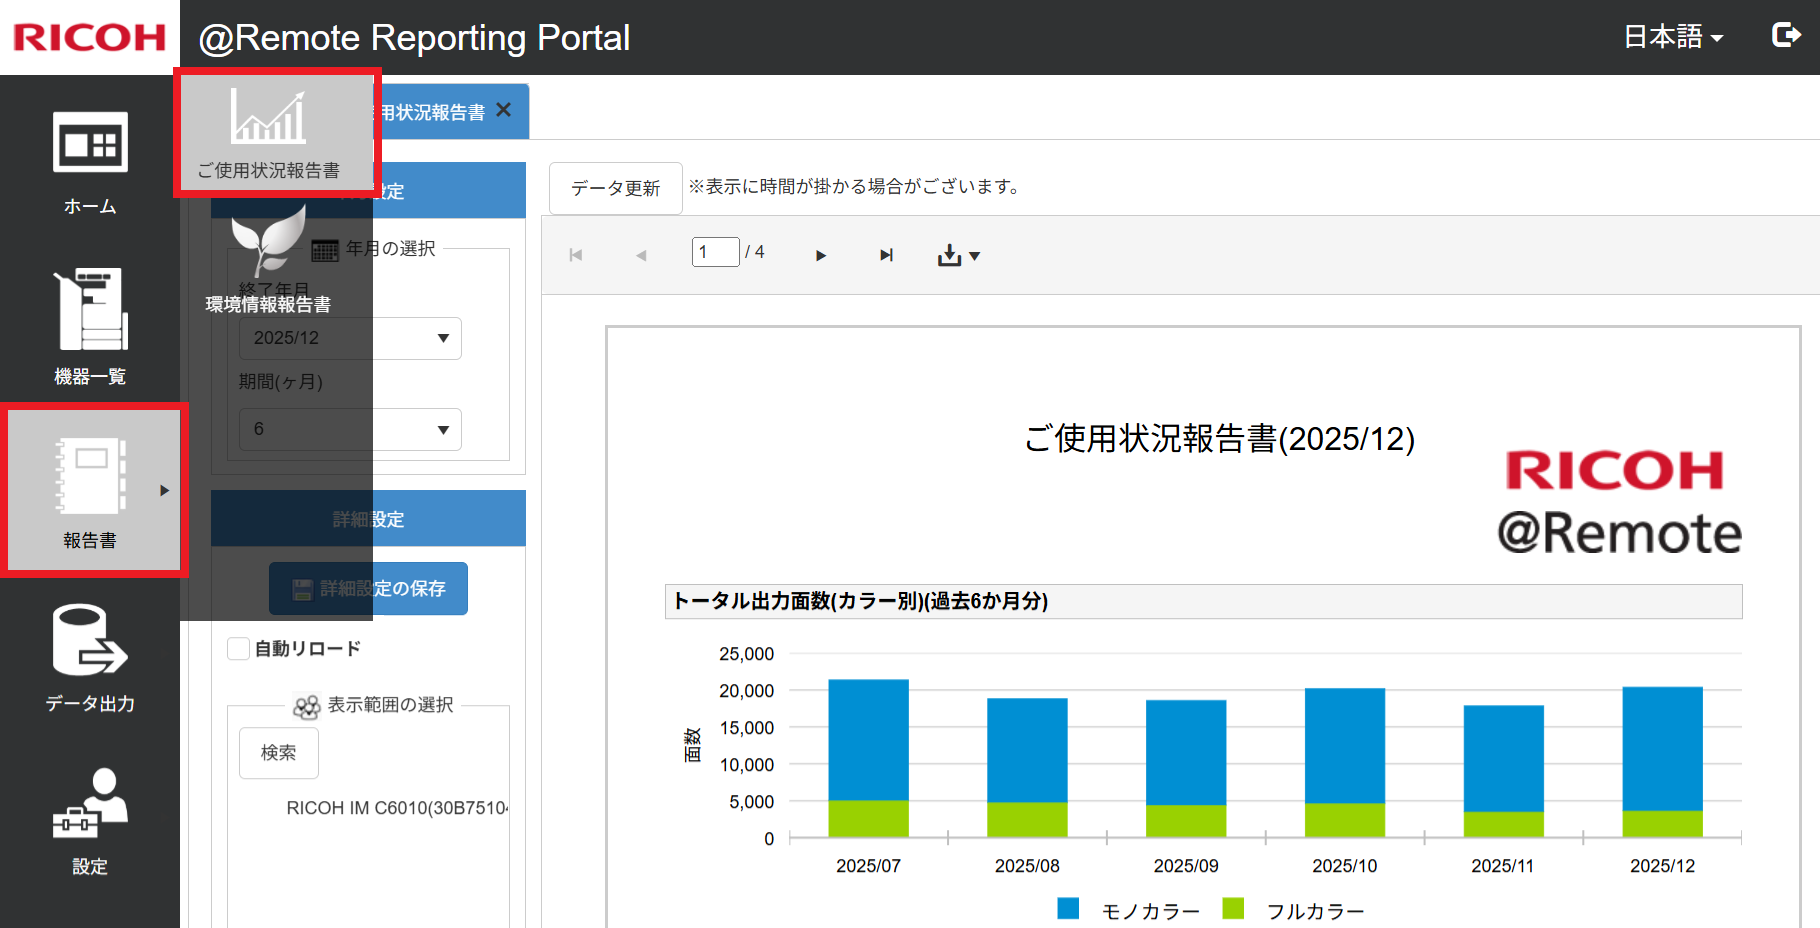The width and height of the screenshot is (1820, 928).
Task: Click the 年月の選択 calendar icon
Action: (x=325, y=250)
